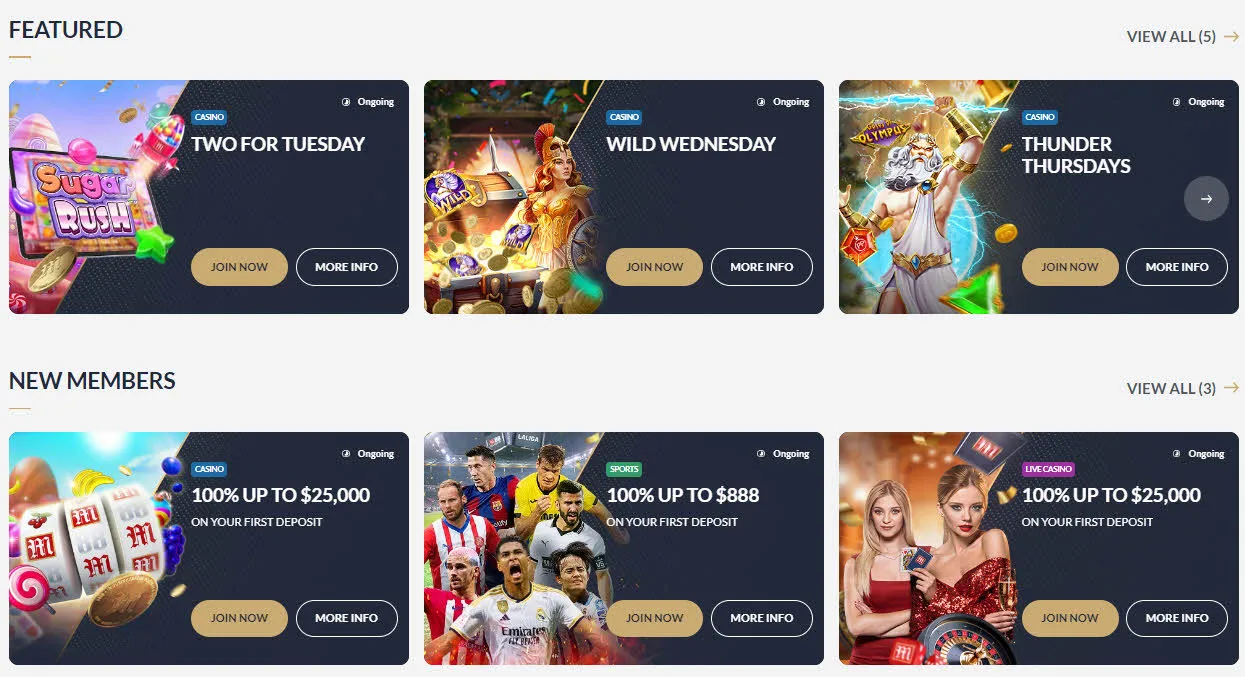View More Info on Thunder Thursdays

[1177, 267]
